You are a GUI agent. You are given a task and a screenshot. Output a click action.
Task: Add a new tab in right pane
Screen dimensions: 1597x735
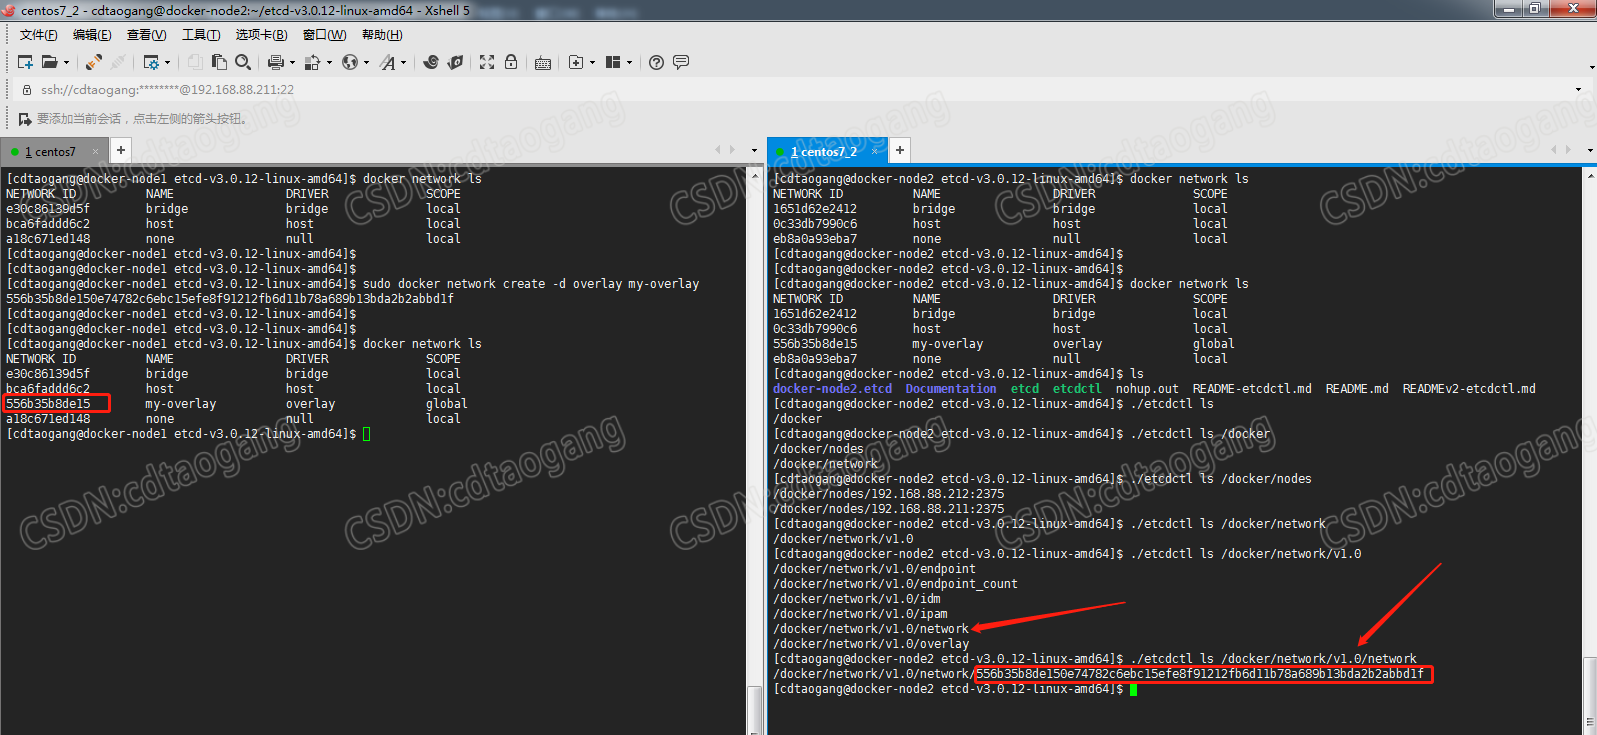pos(900,150)
